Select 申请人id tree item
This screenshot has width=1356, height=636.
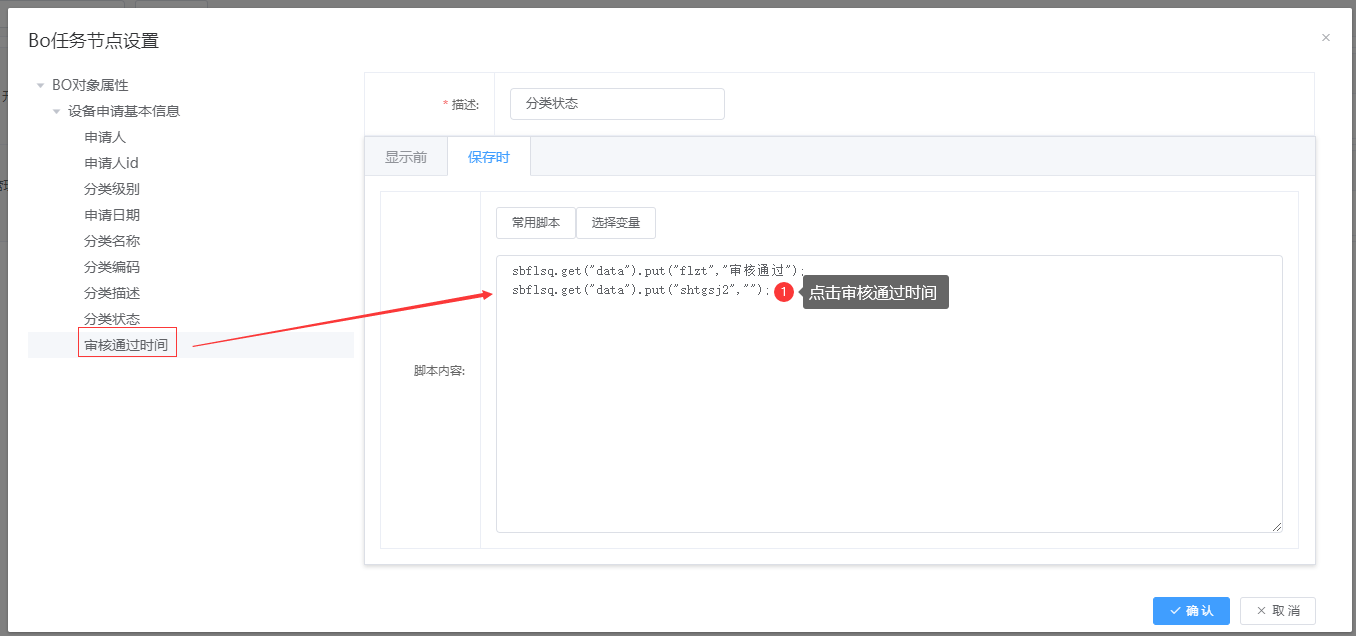pos(111,163)
